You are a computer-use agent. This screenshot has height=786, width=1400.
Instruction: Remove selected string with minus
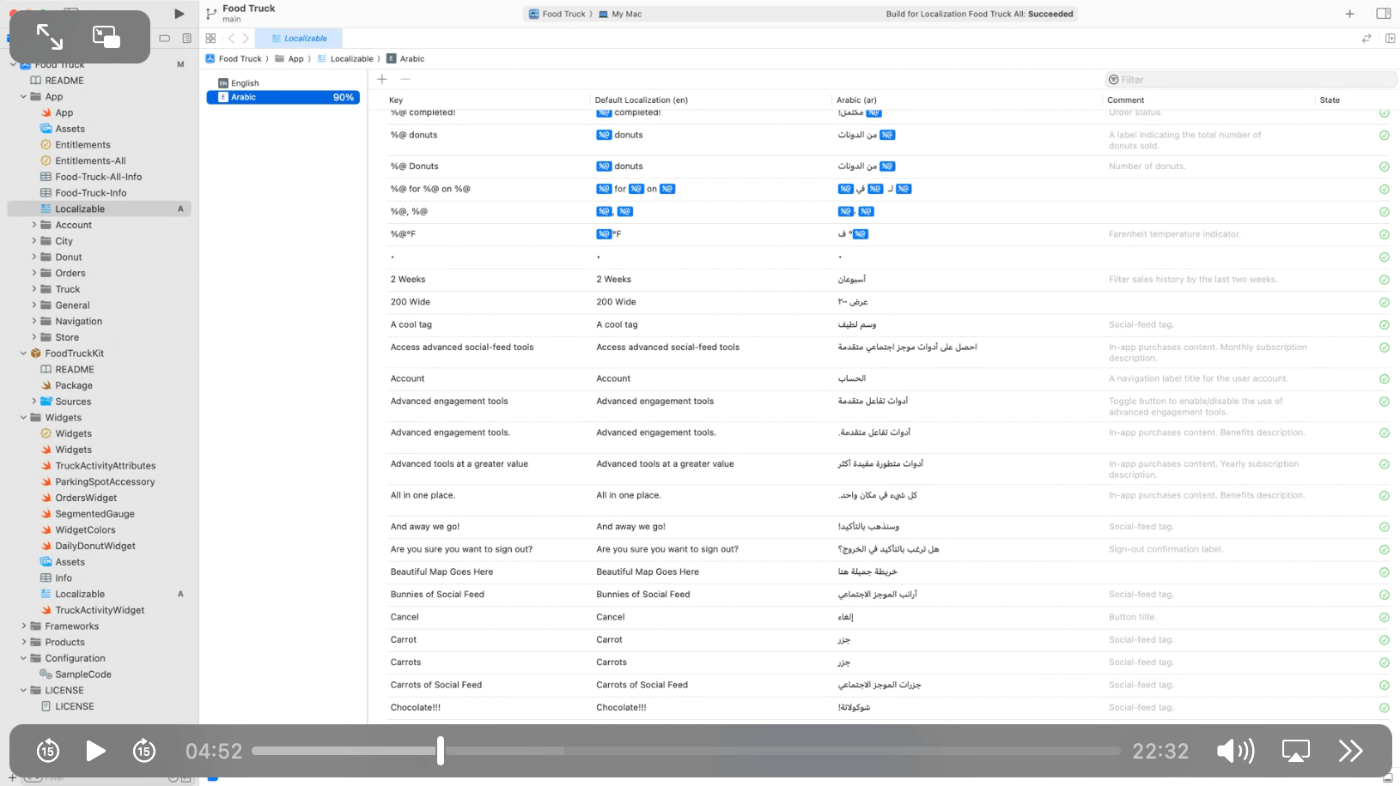(405, 79)
